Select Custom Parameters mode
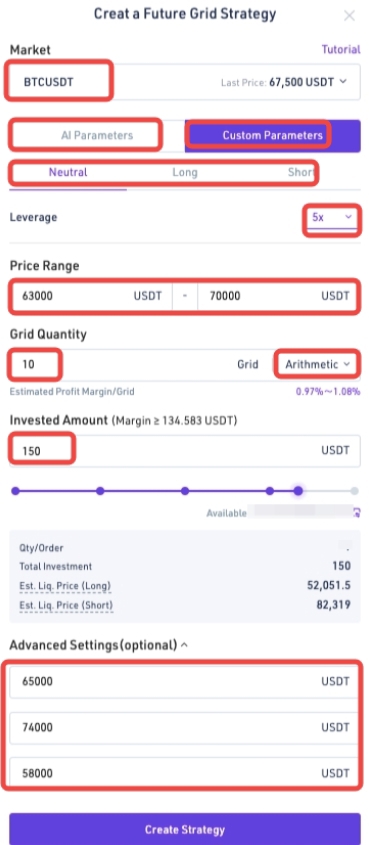This screenshot has height=845, width=369. 273,135
